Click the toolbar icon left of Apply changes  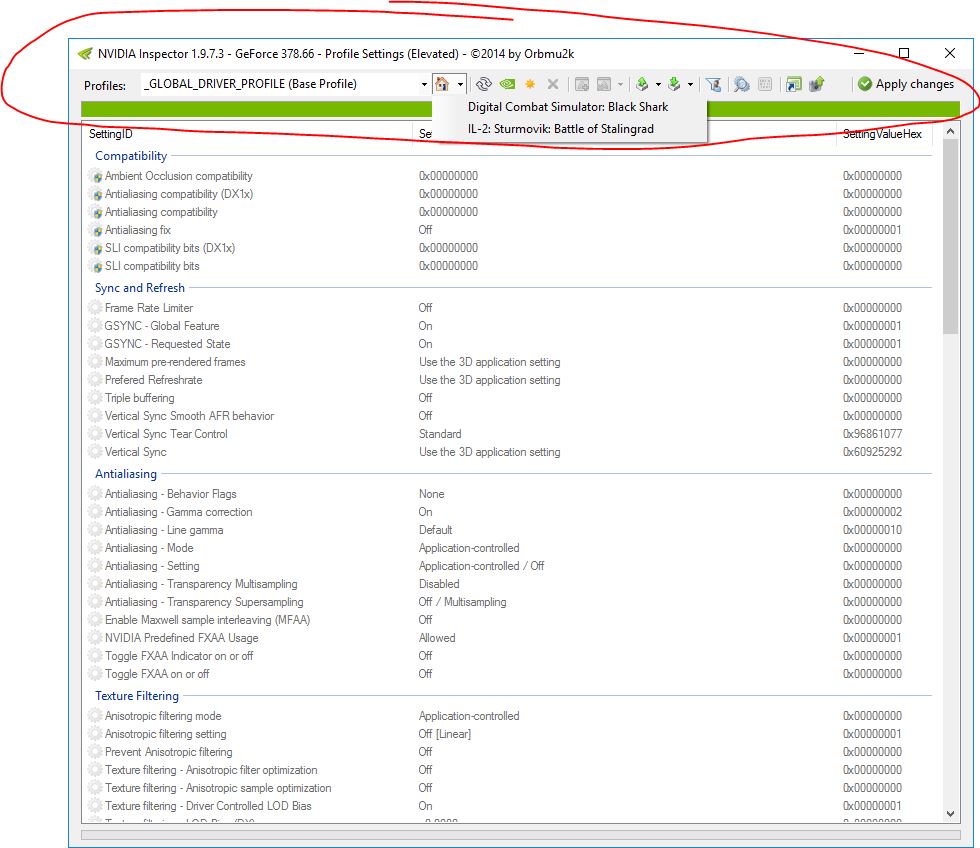[817, 84]
